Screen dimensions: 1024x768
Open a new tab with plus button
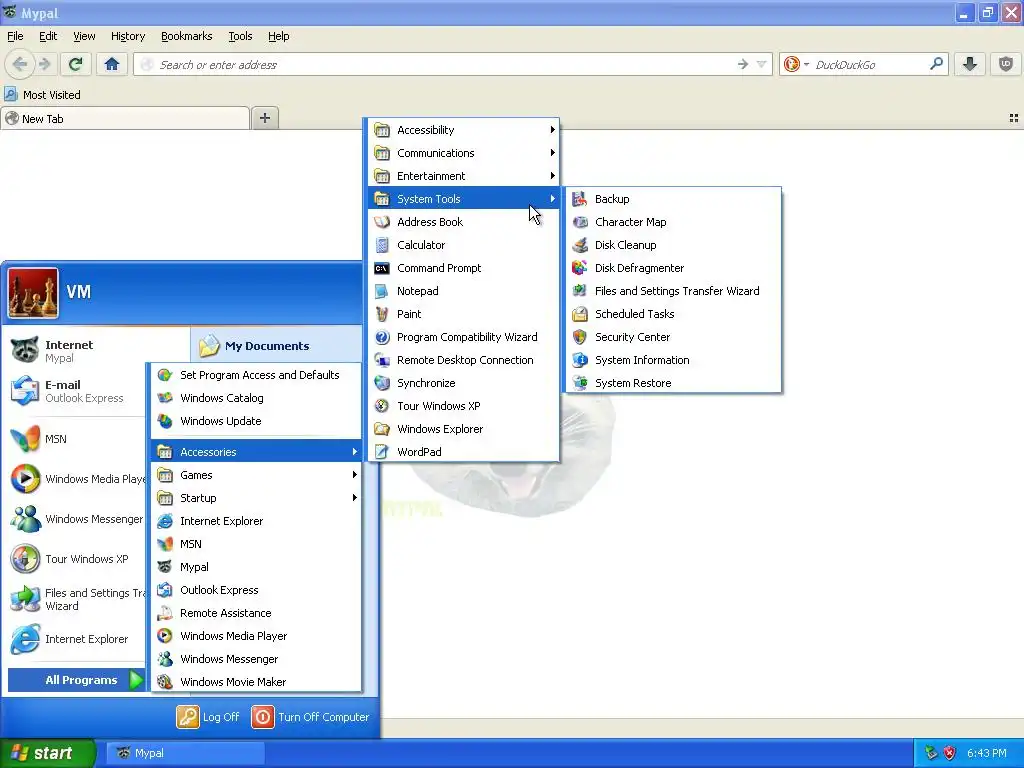coord(264,118)
